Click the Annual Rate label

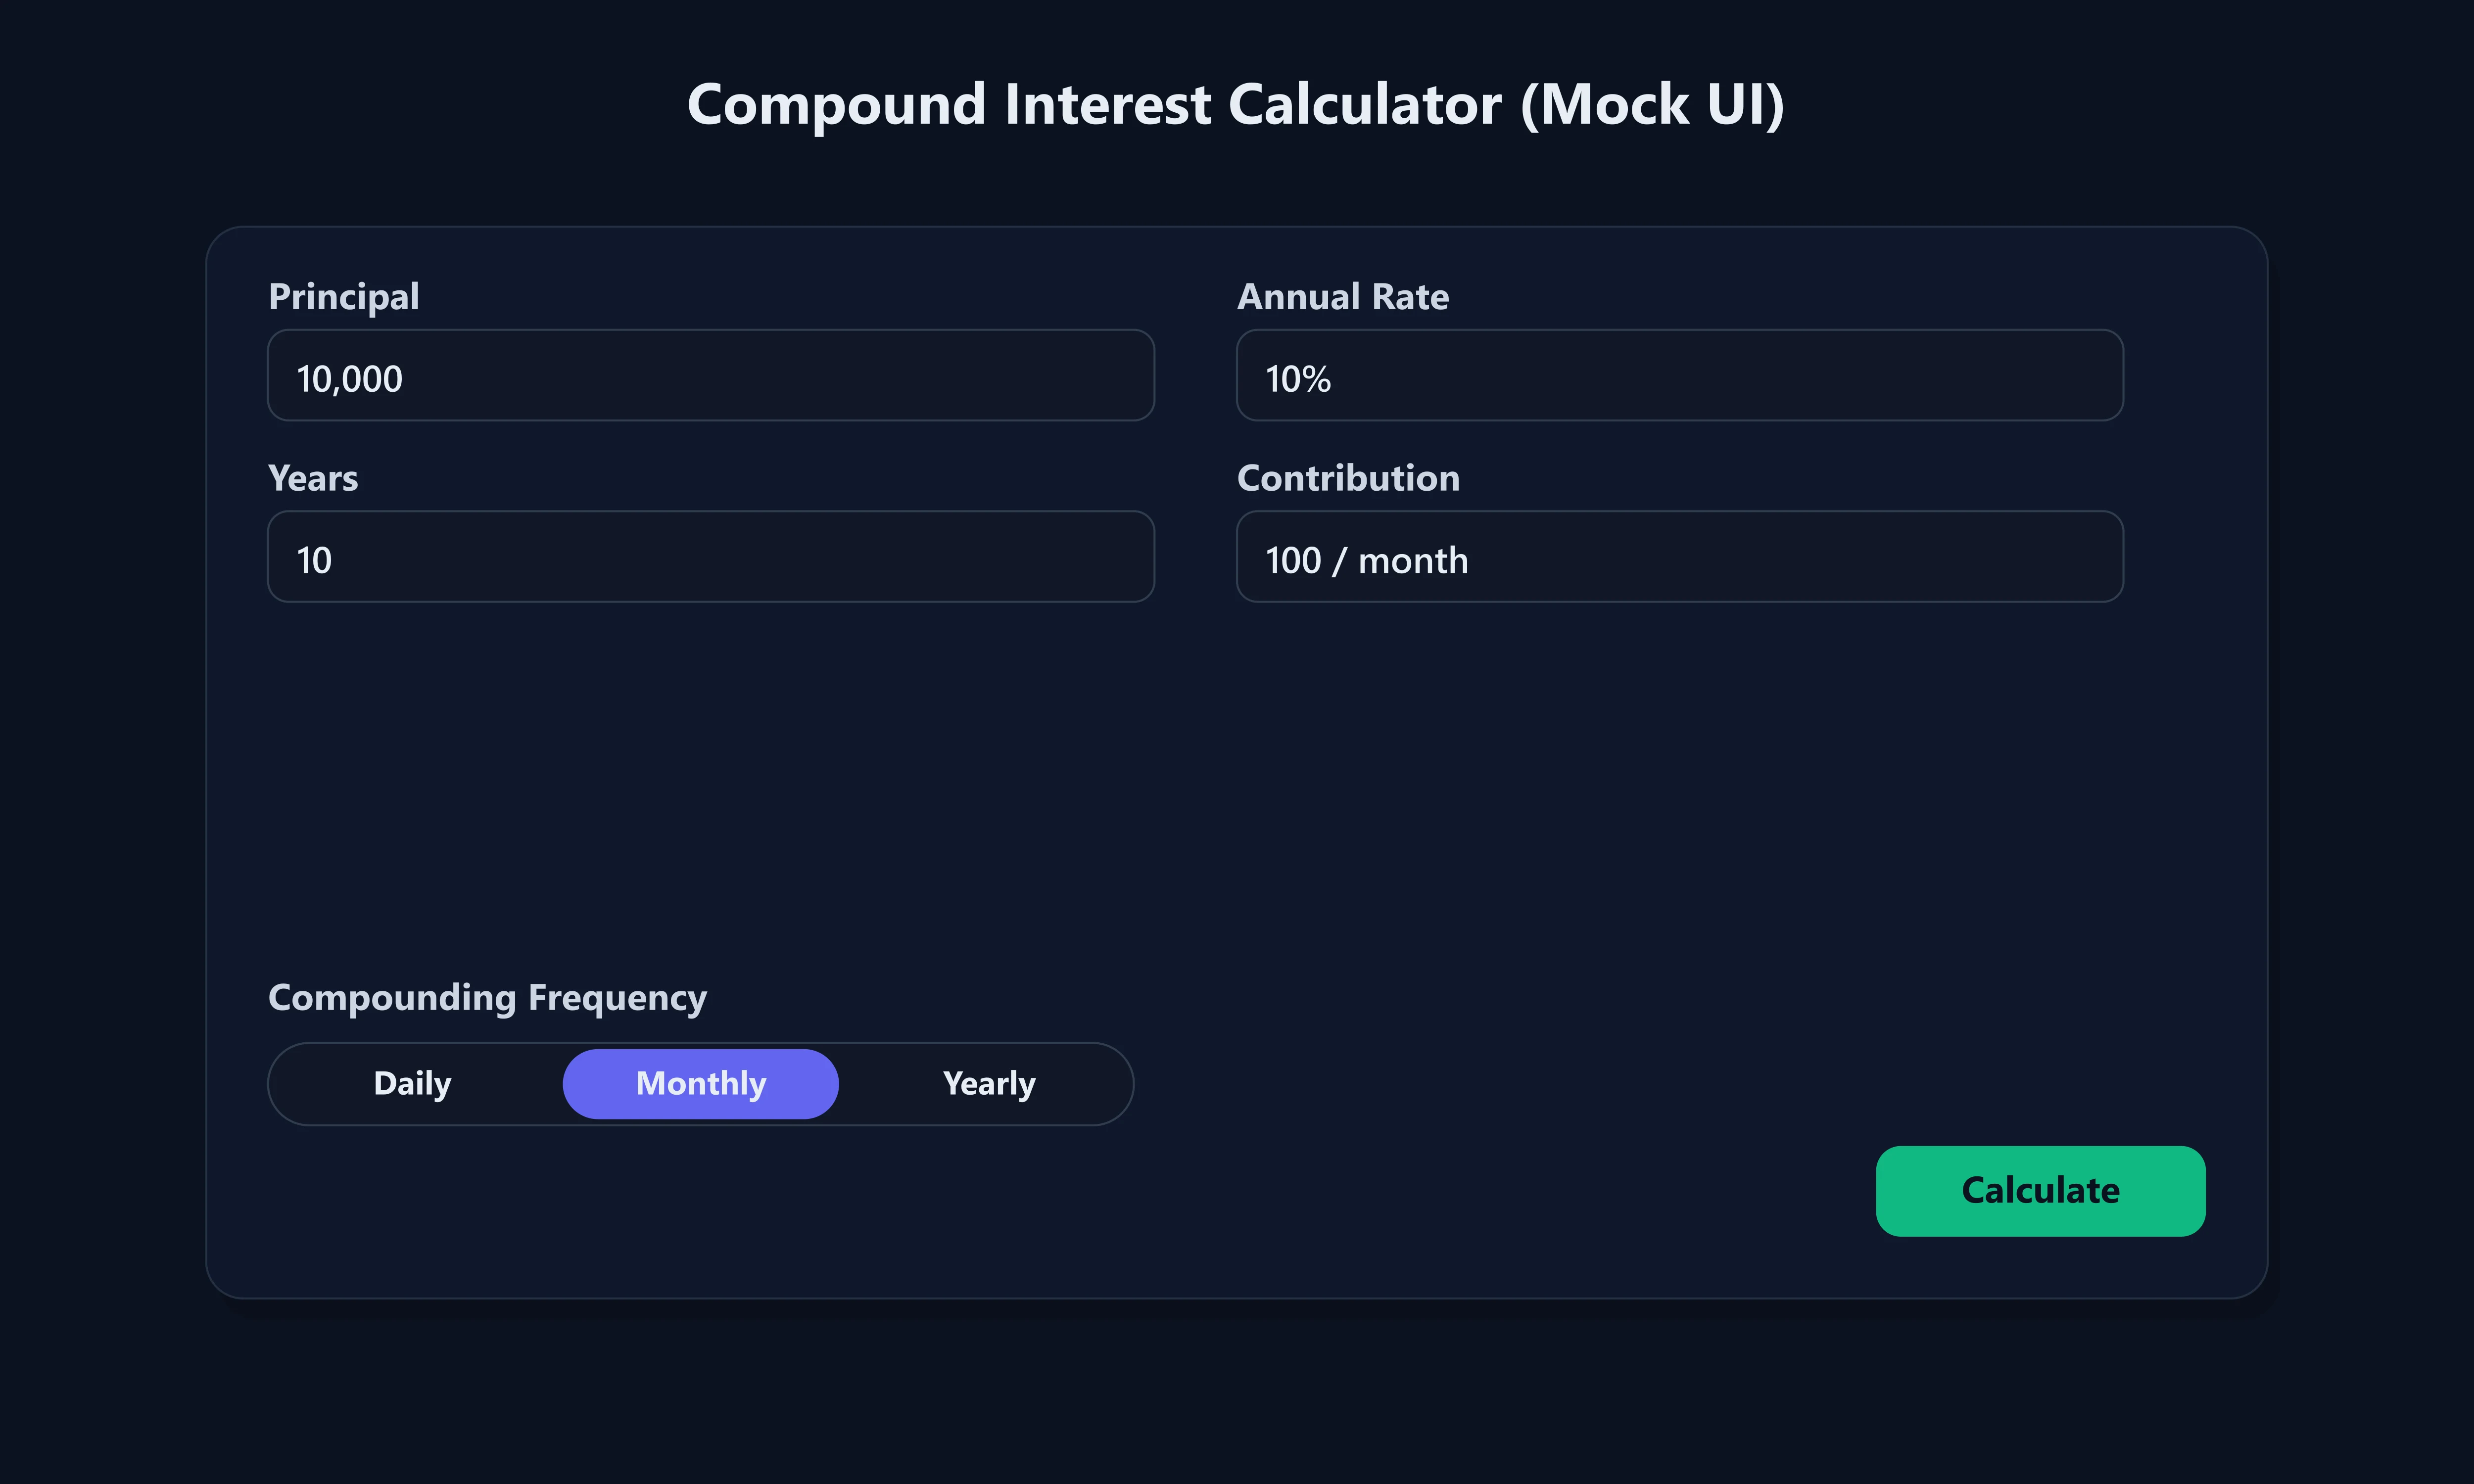[x=1342, y=296]
